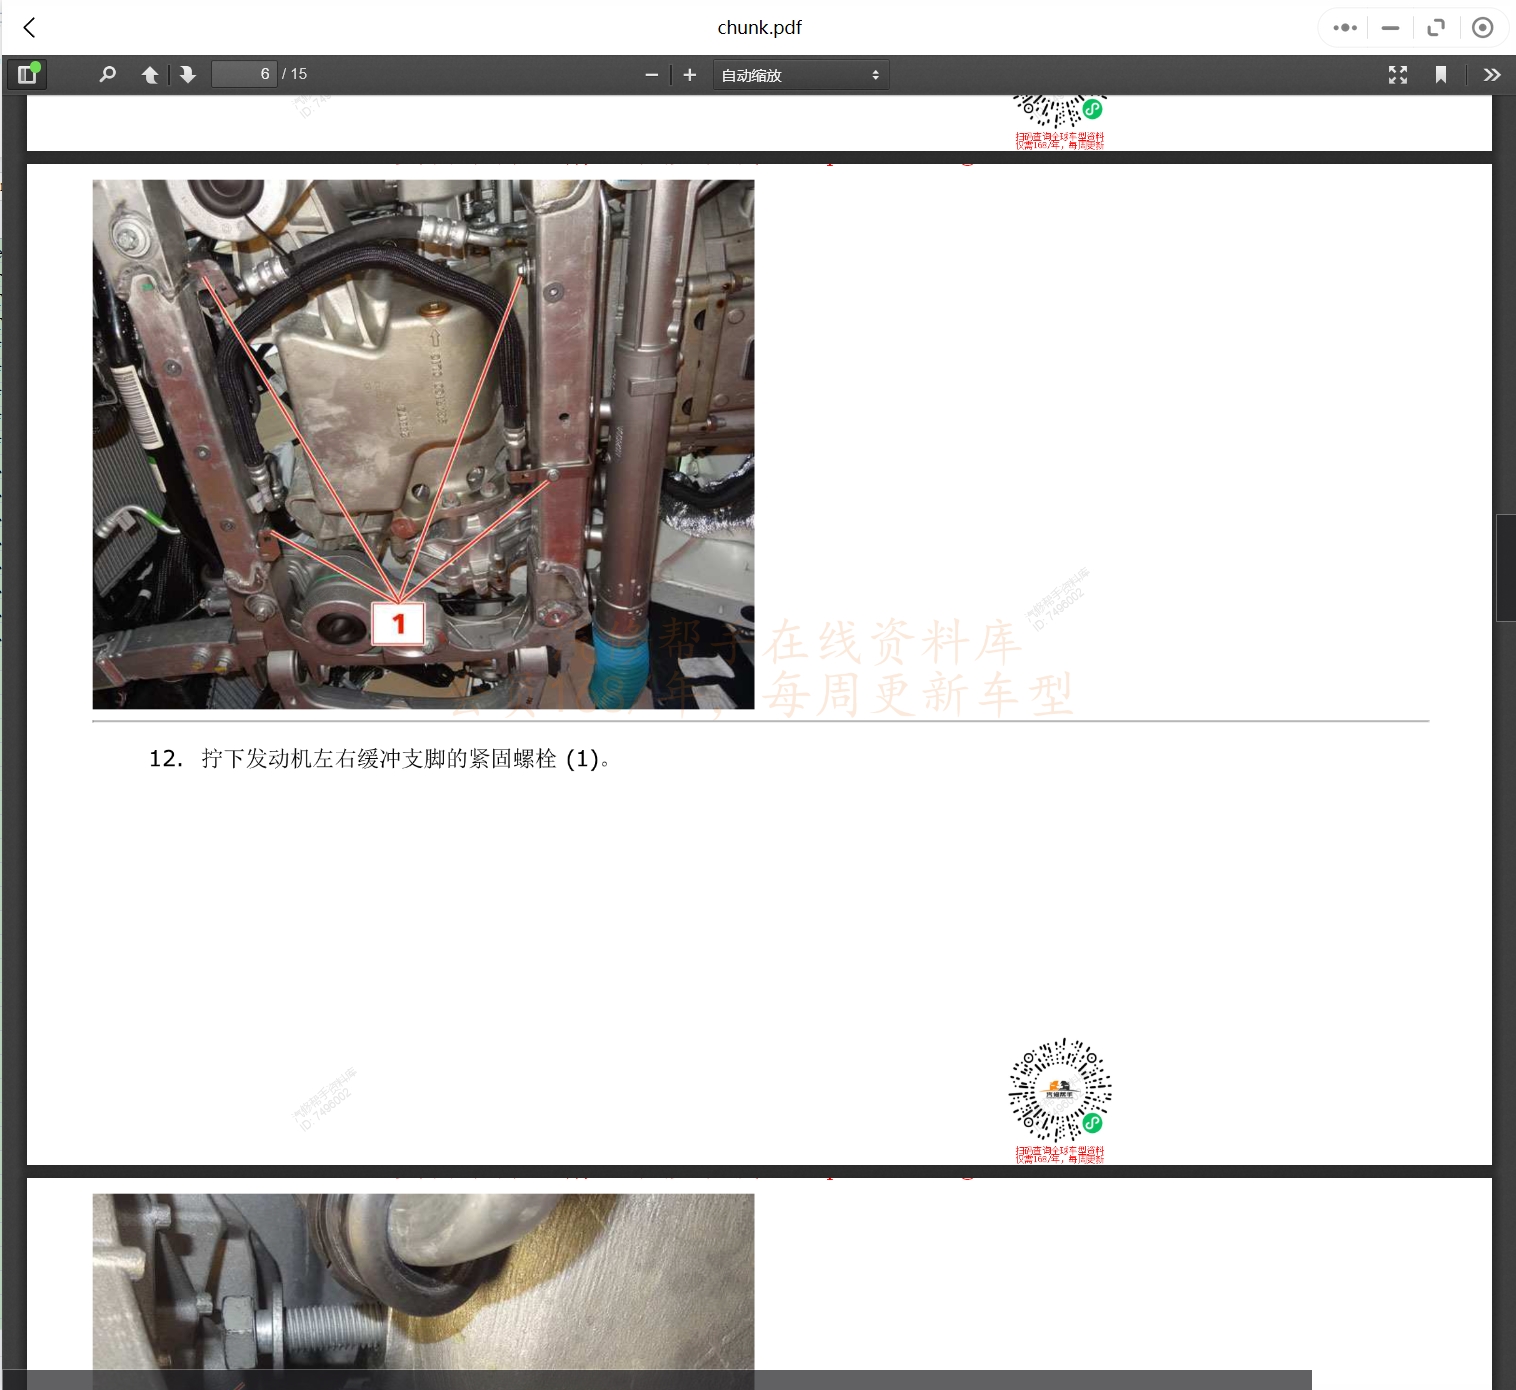The image size is (1516, 1390).
Task: Go to next page arrow
Action: [x=187, y=75]
